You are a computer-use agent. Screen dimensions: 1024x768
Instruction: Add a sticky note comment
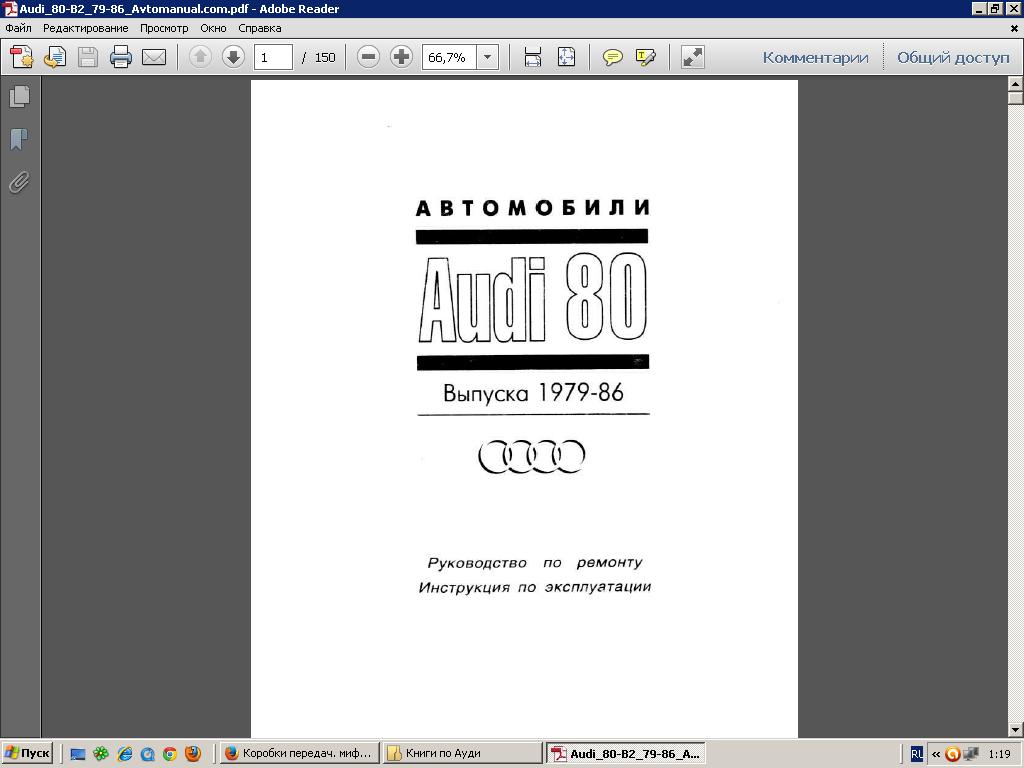click(613, 57)
